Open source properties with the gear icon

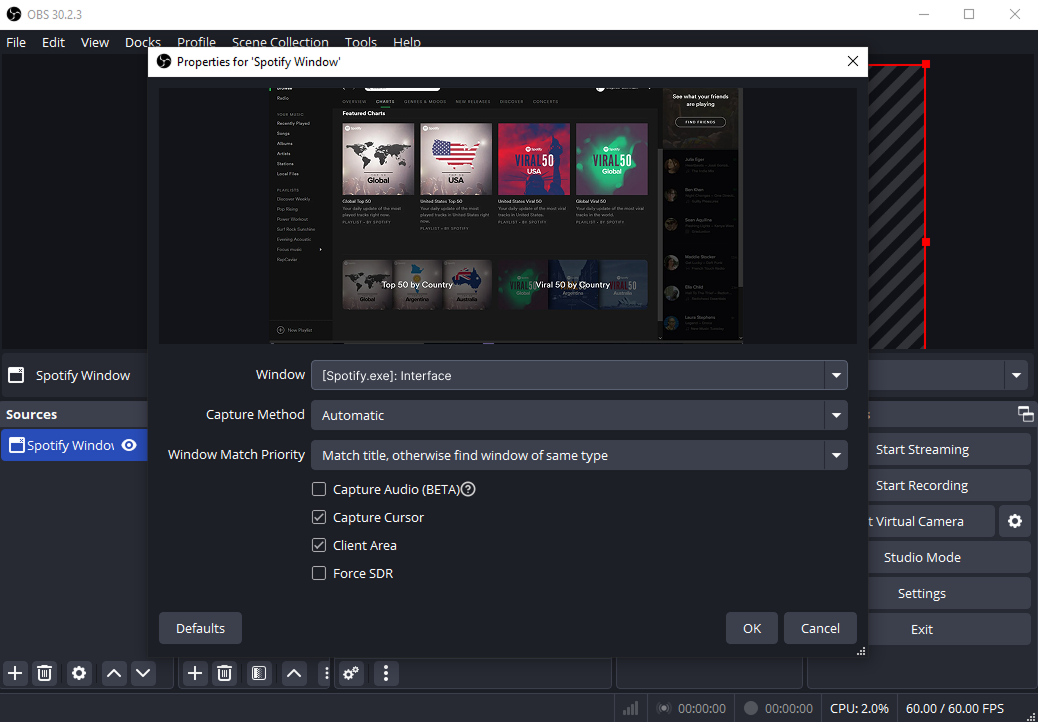point(79,673)
